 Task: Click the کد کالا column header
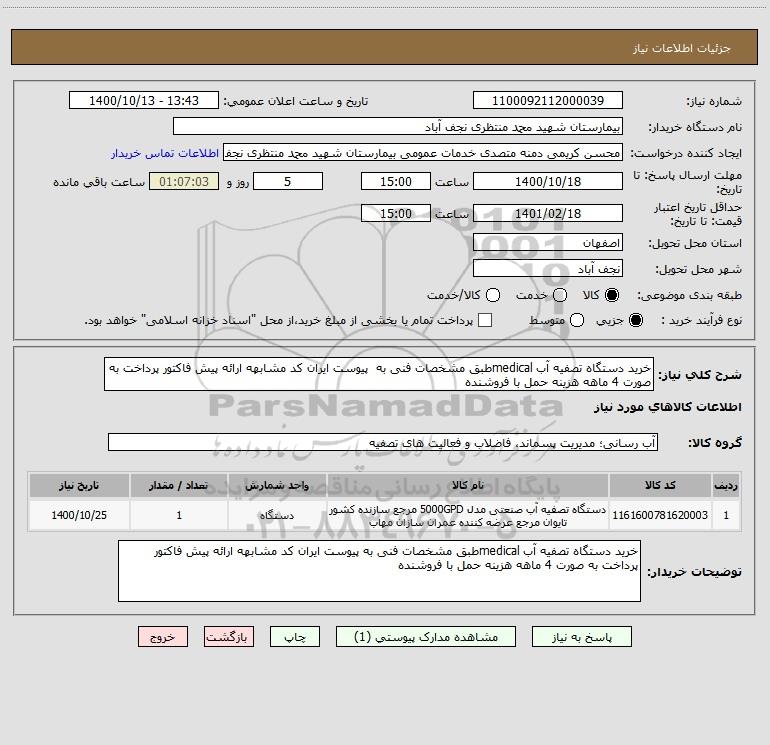pos(660,485)
